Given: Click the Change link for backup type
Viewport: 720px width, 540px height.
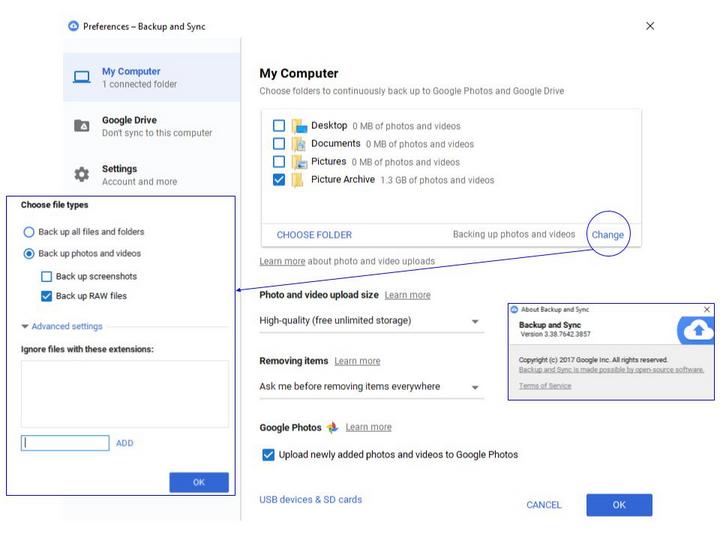Looking at the screenshot, I should point(608,235).
